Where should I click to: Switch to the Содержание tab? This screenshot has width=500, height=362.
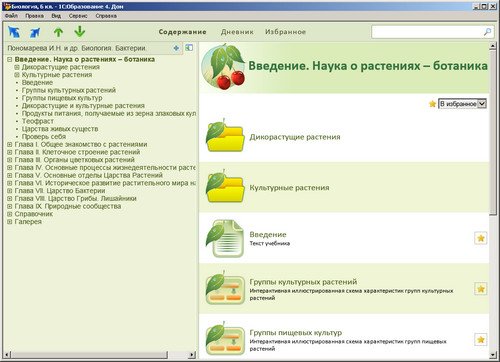tap(182, 32)
